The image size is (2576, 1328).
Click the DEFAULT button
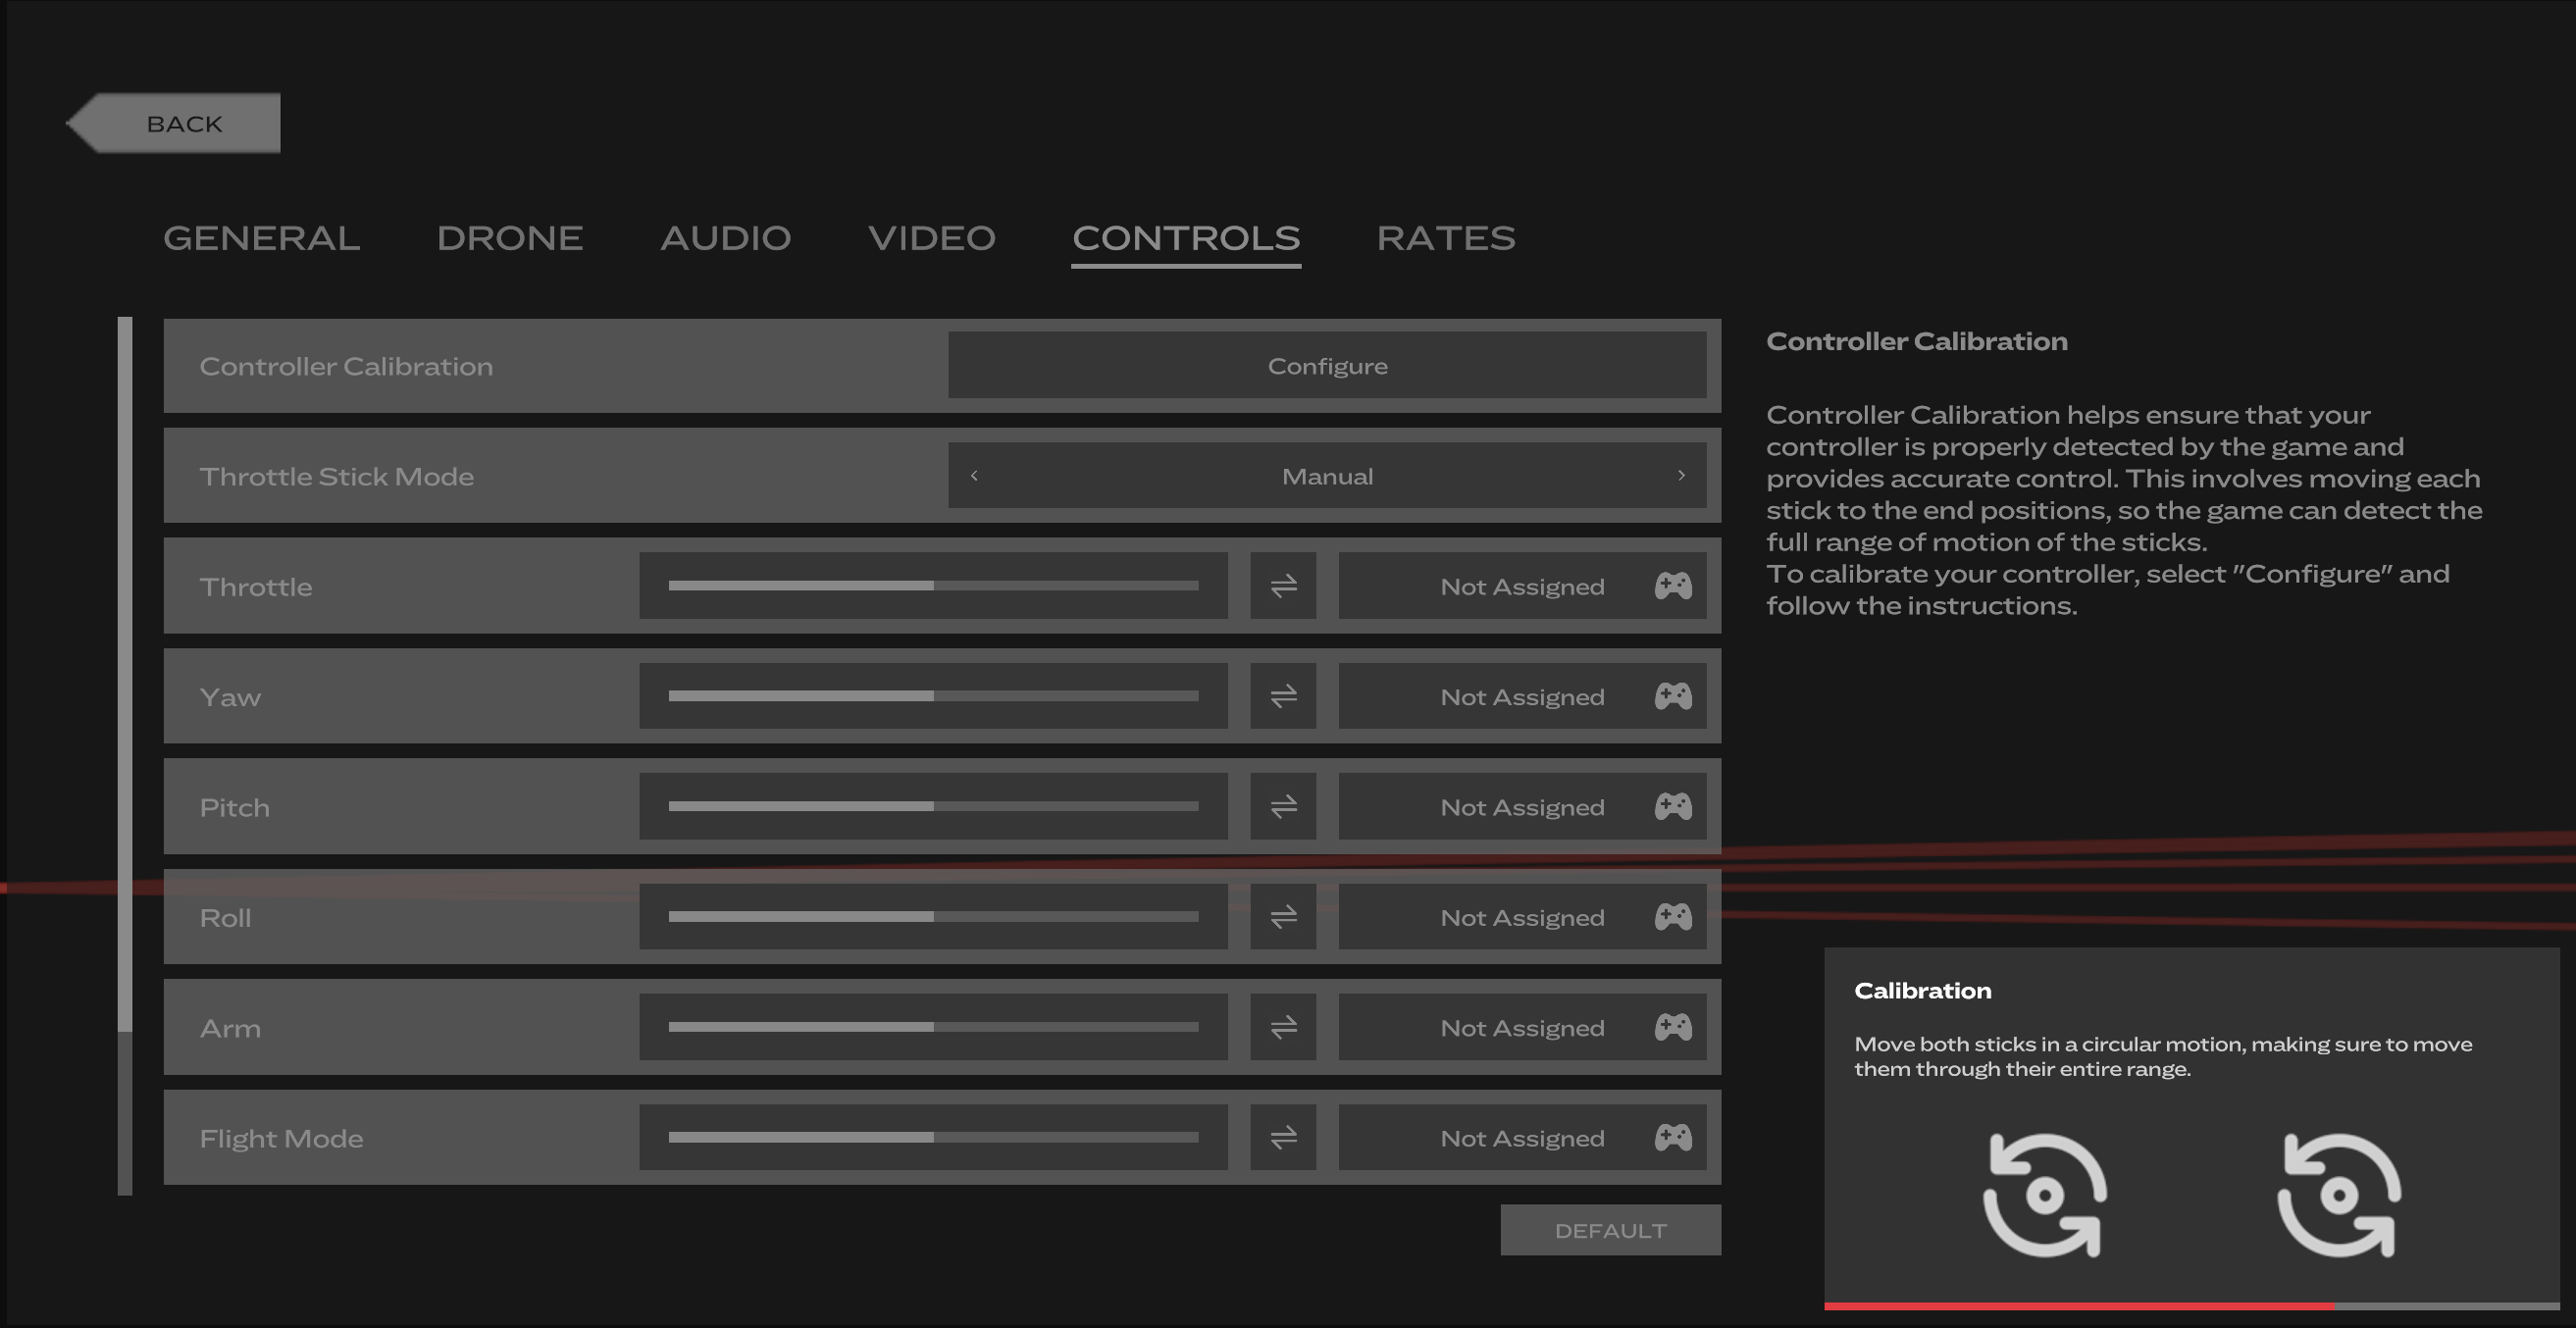point(1610,1230)
